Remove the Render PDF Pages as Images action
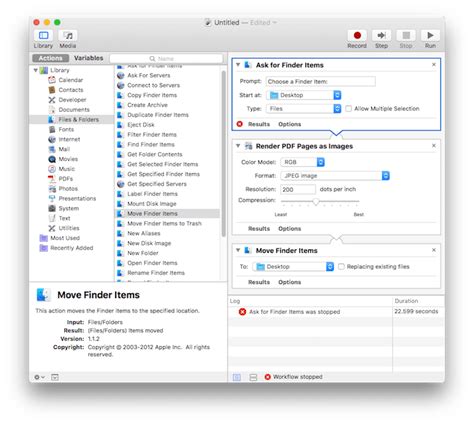The width and height of the screenshot is (474, 424). (434, 146)
